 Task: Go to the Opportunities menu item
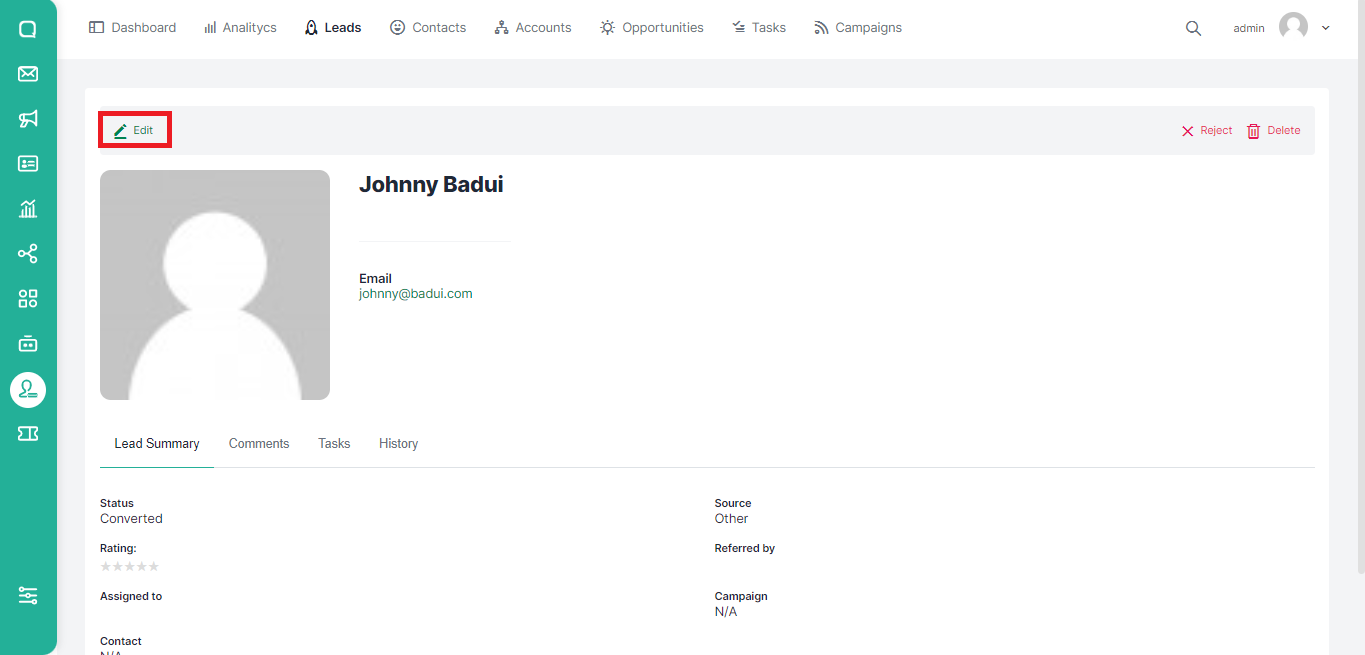[x=652, y=28]
